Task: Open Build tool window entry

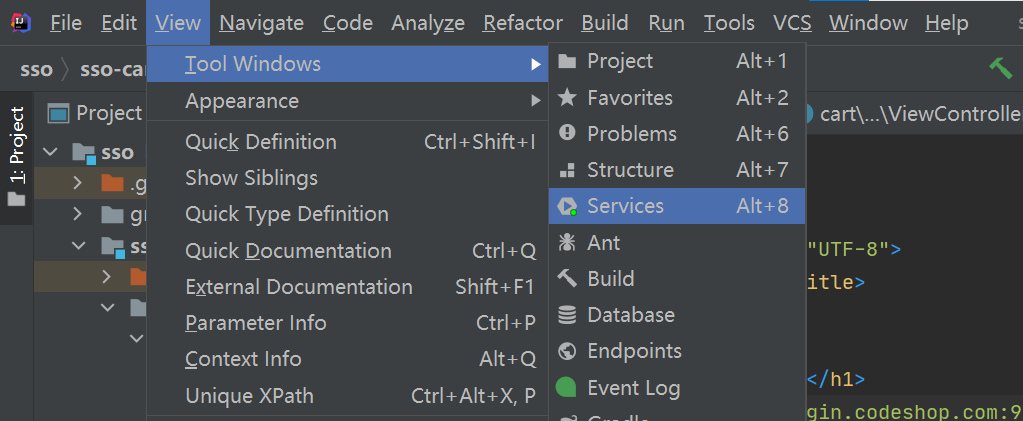Action: point(610,278)
